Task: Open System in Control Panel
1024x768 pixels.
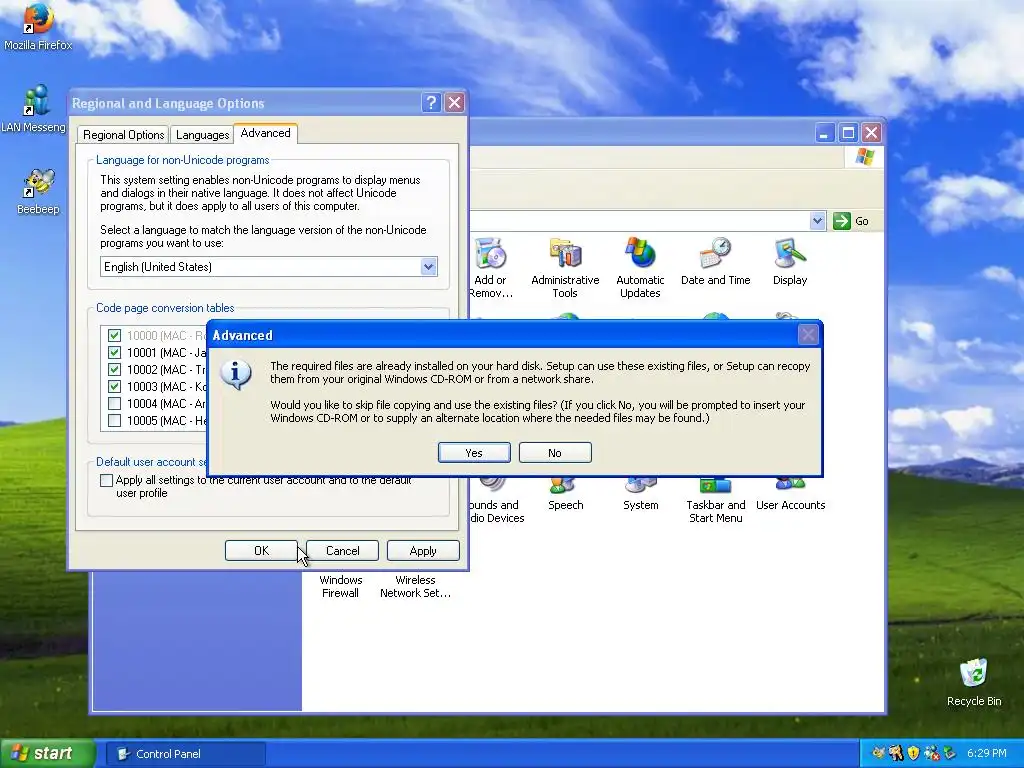Action: (641, 496)
